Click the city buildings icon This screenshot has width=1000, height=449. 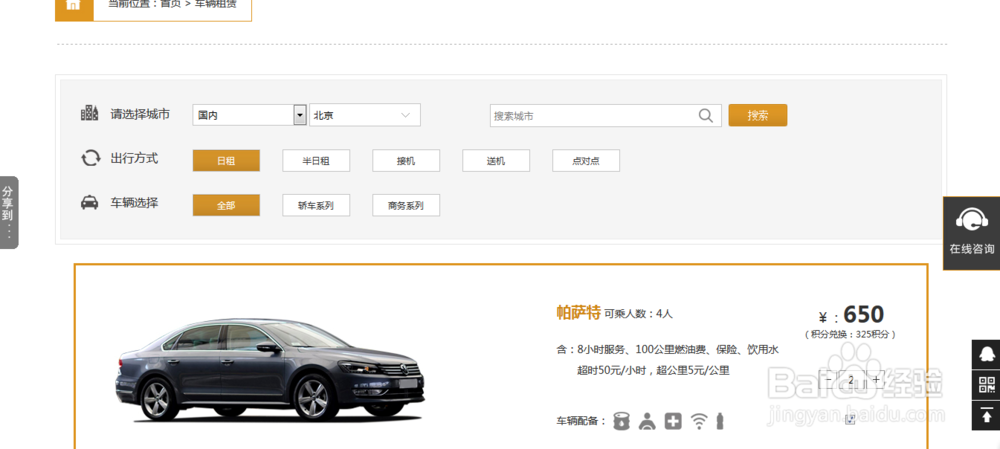(x=90, y=114)
